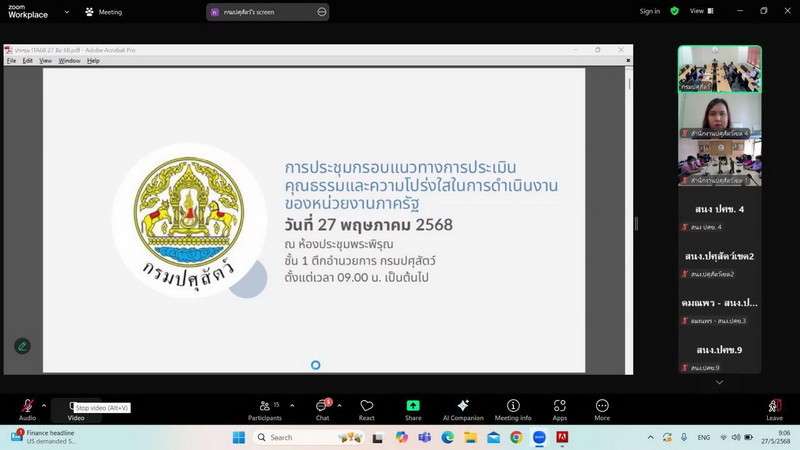
Task: Open File Explorer from taskbar
Action: pyautogui.click(x=470, y=437)
